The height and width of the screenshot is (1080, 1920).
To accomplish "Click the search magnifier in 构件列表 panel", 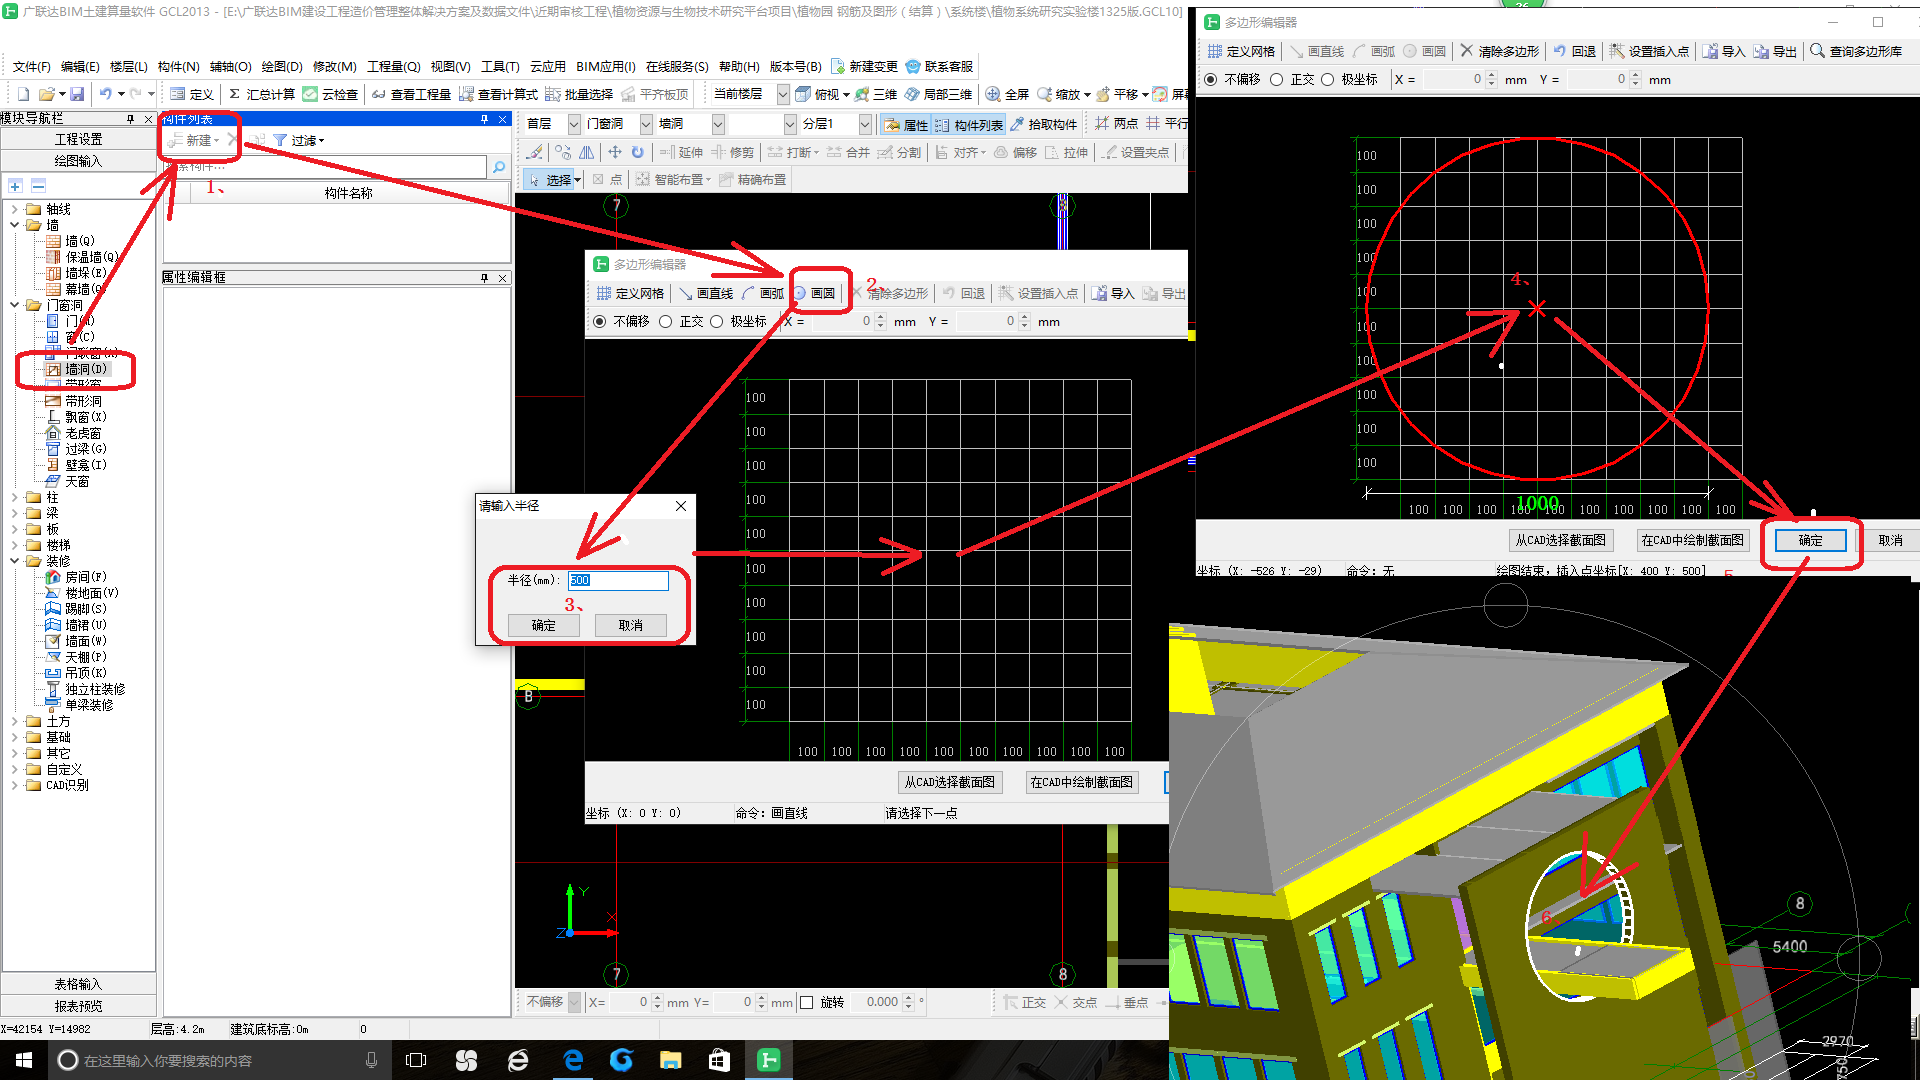I will point(499,167).
